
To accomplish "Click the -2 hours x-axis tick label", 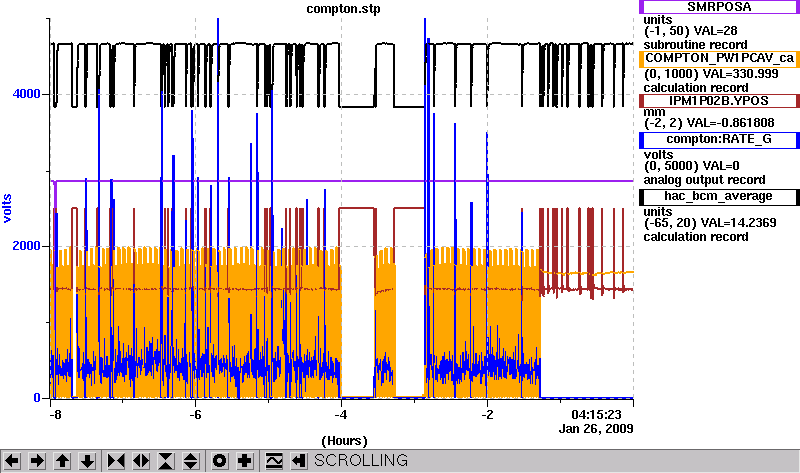I will 487,414.
